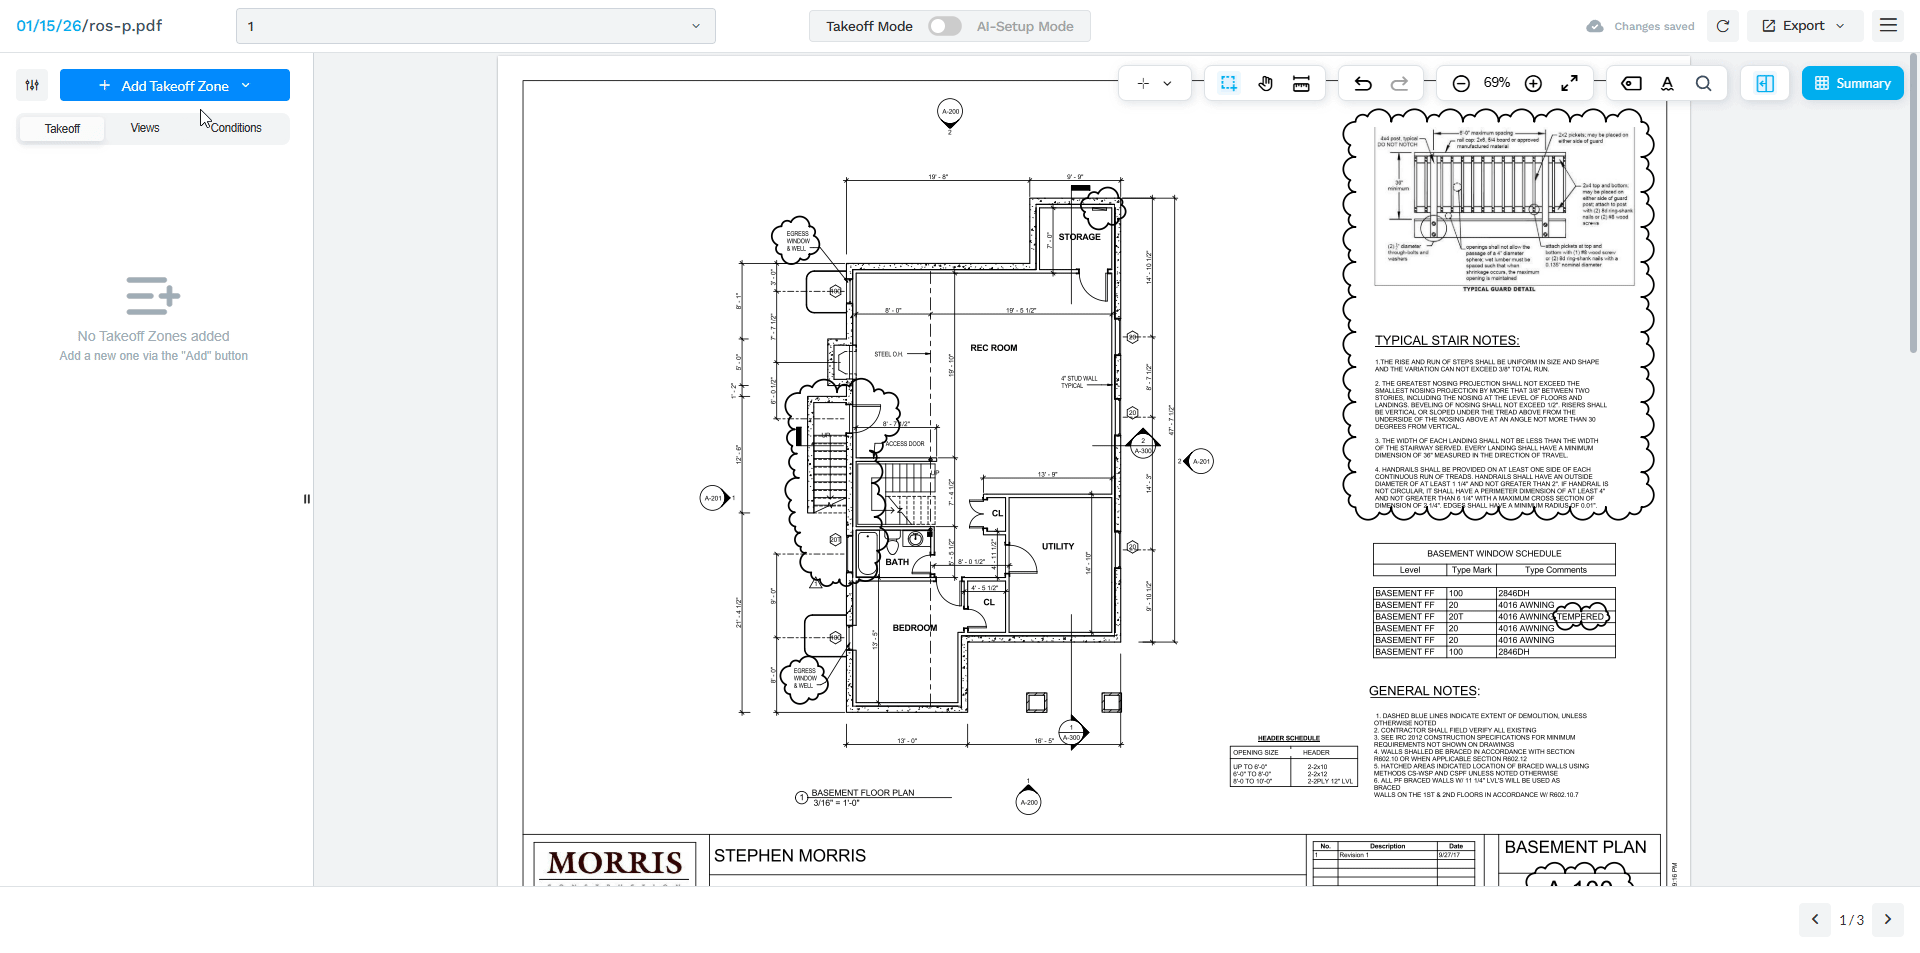Click Add Takeoff Zone button
Screen dimensions: 1920x953
point(174,86)
